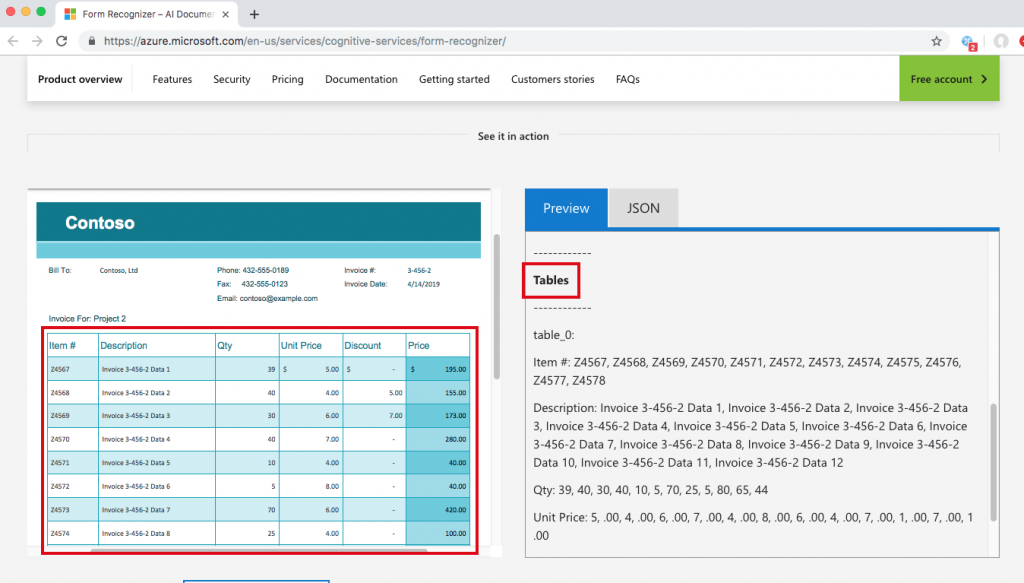Go back to the previous page
This screenshot has width=1024, height=583.
click(x=13, y=41)
